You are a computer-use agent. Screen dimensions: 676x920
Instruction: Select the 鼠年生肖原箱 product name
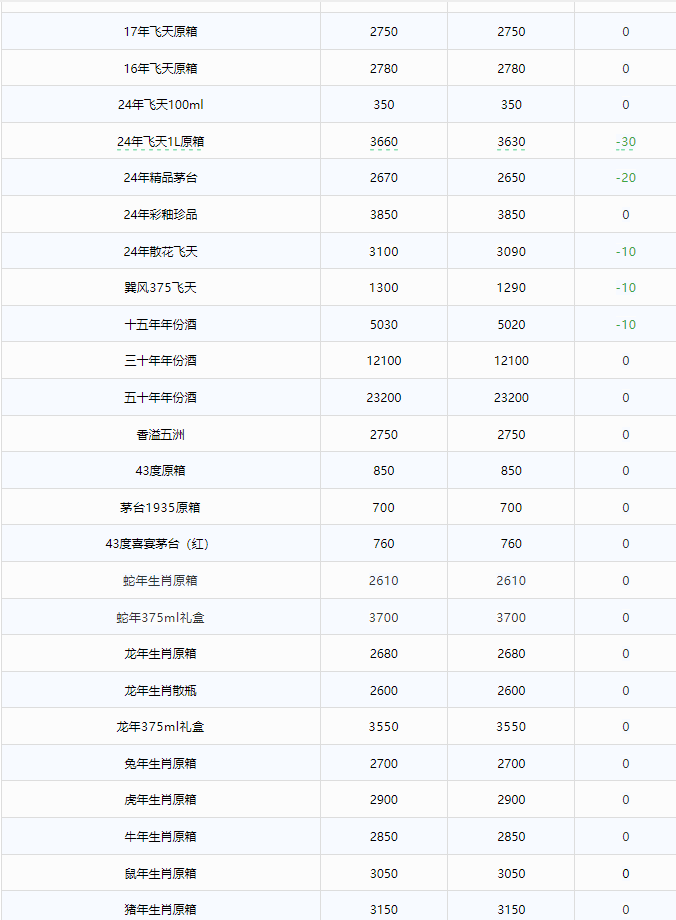pyautogui.click(x=160, y=874)
